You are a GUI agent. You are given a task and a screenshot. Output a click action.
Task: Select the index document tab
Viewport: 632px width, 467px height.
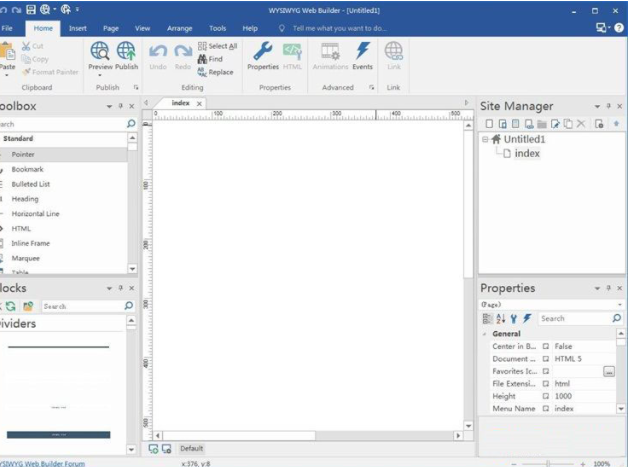180,103
